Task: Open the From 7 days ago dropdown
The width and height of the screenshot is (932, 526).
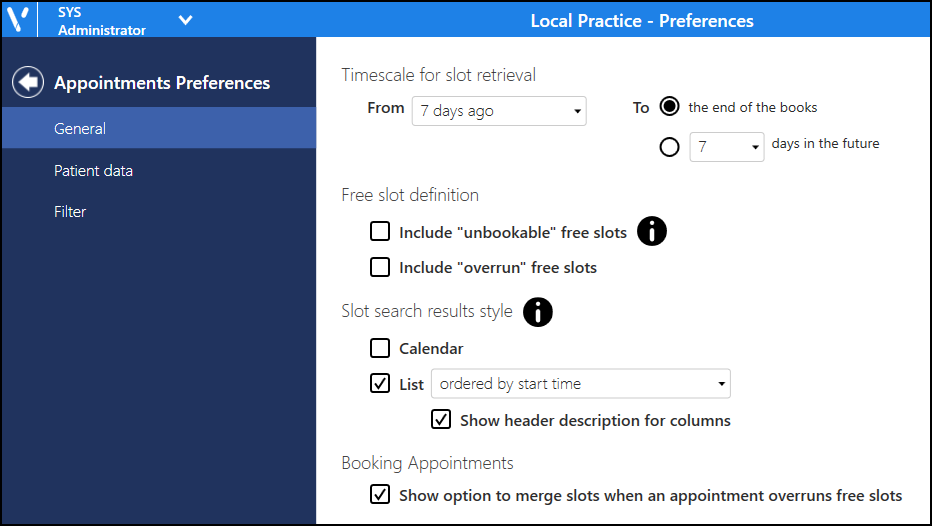Action: pos(499,111)
